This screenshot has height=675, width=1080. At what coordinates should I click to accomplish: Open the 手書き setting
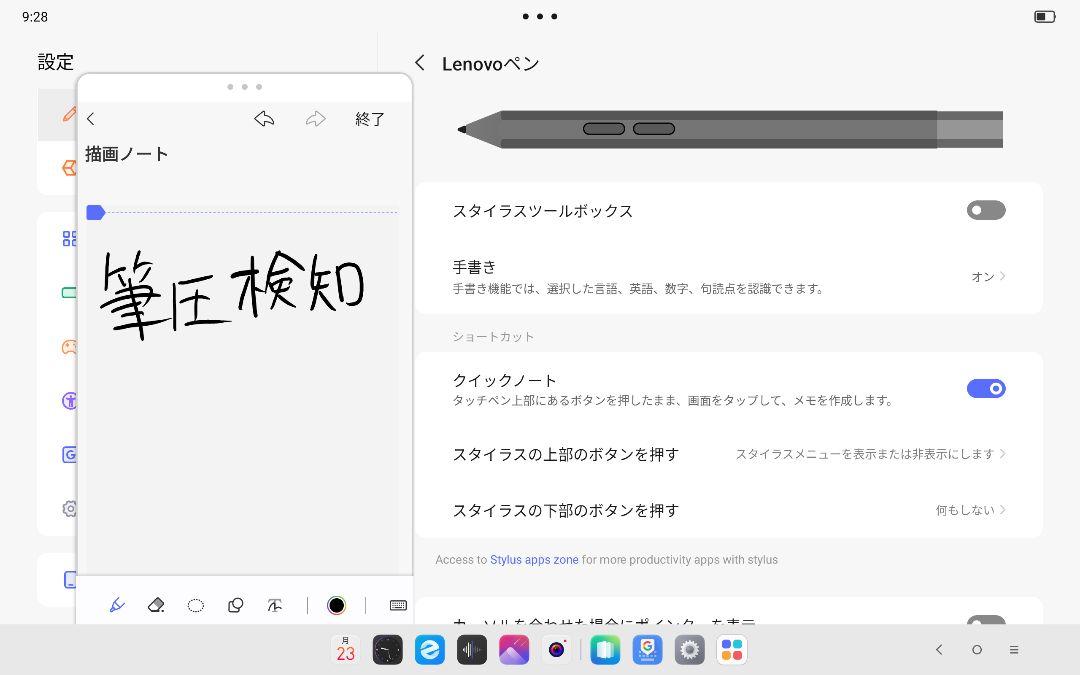tap(729, 276)
